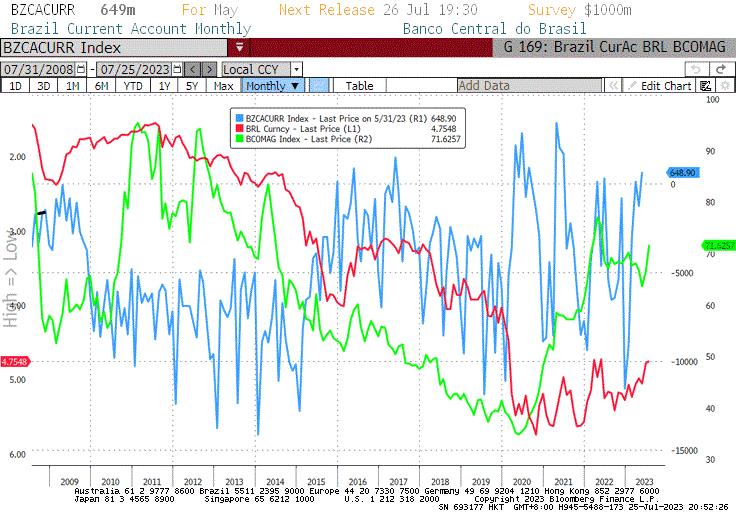Switch to the Table view
This screenshot has width=736, height=530.
[x=360, y=86]
